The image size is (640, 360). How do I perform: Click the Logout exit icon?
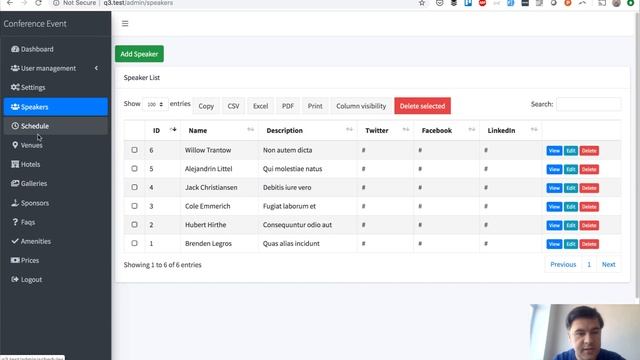[x=15, y=280]
